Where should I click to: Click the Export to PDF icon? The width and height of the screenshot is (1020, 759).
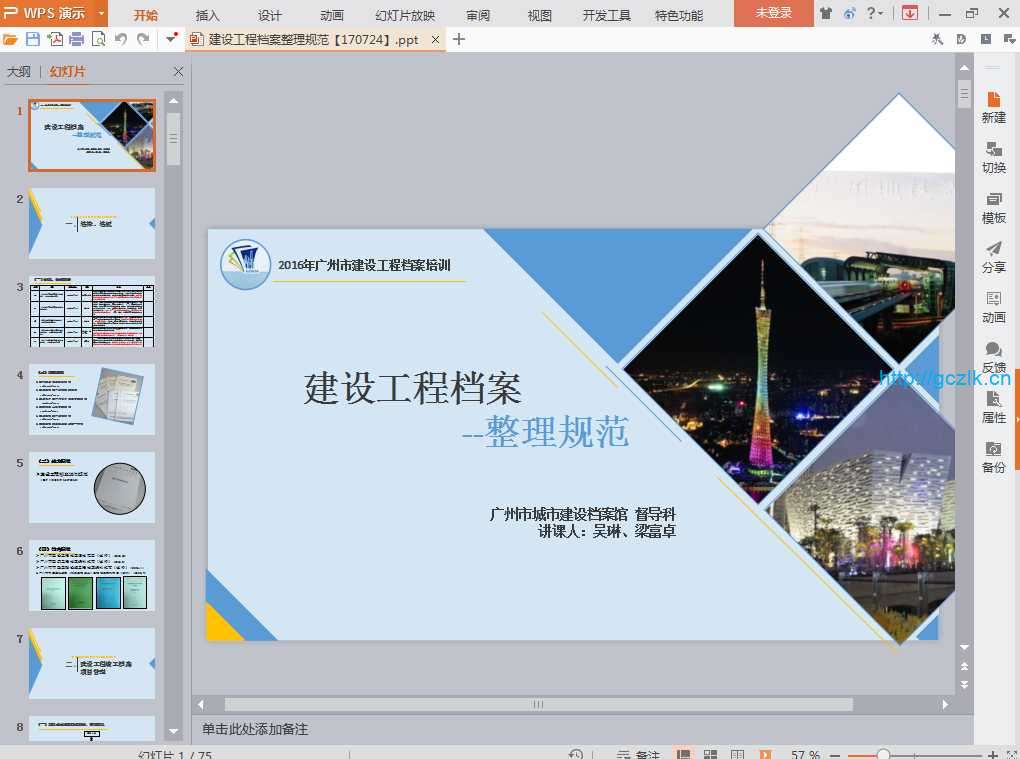55,39
